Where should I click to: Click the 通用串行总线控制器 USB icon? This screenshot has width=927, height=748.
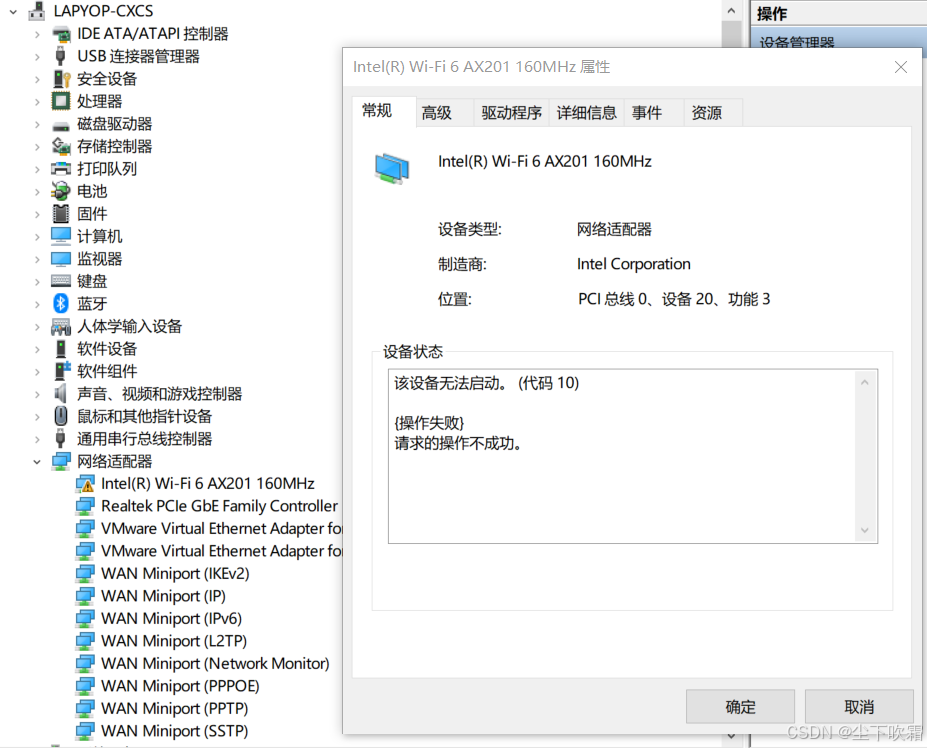pos(60,438)
